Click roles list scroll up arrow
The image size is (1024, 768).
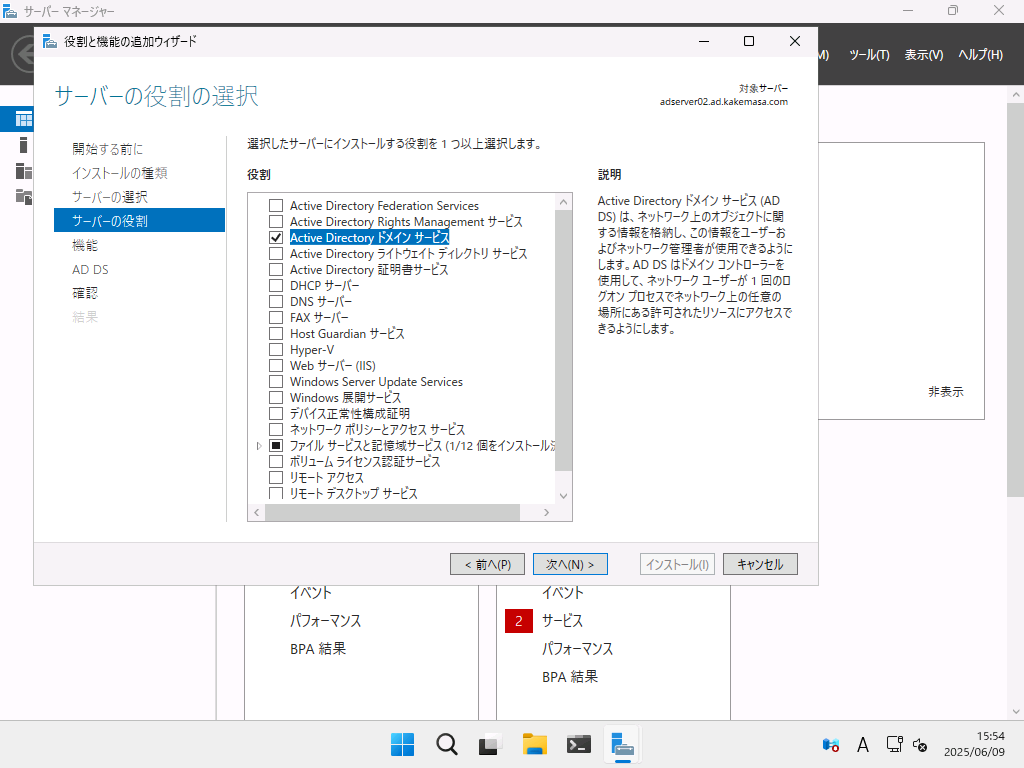(x=564, y=202)
